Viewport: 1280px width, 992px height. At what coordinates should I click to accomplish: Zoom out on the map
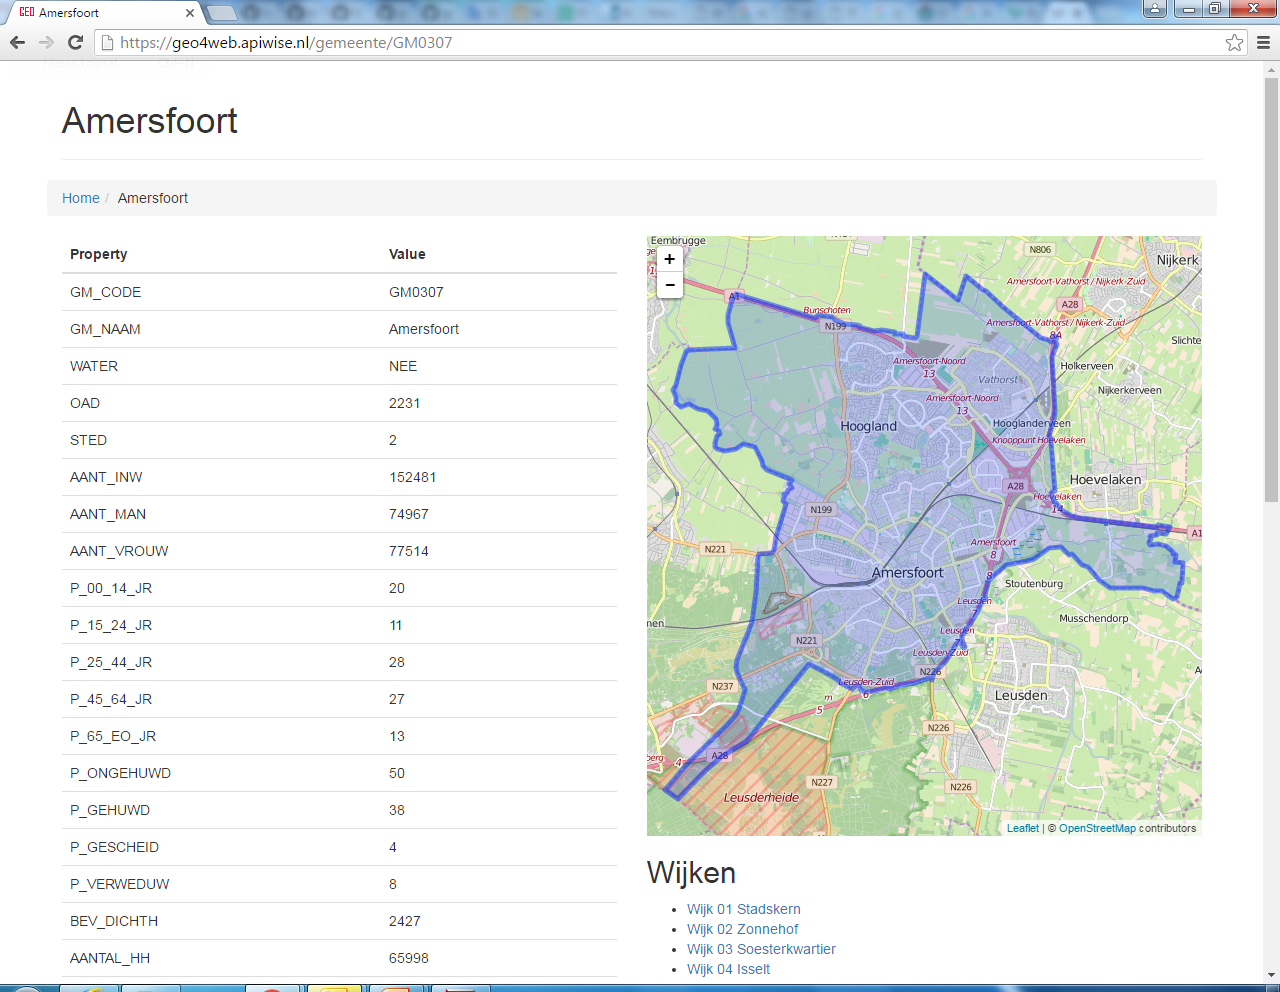point(669,285)
